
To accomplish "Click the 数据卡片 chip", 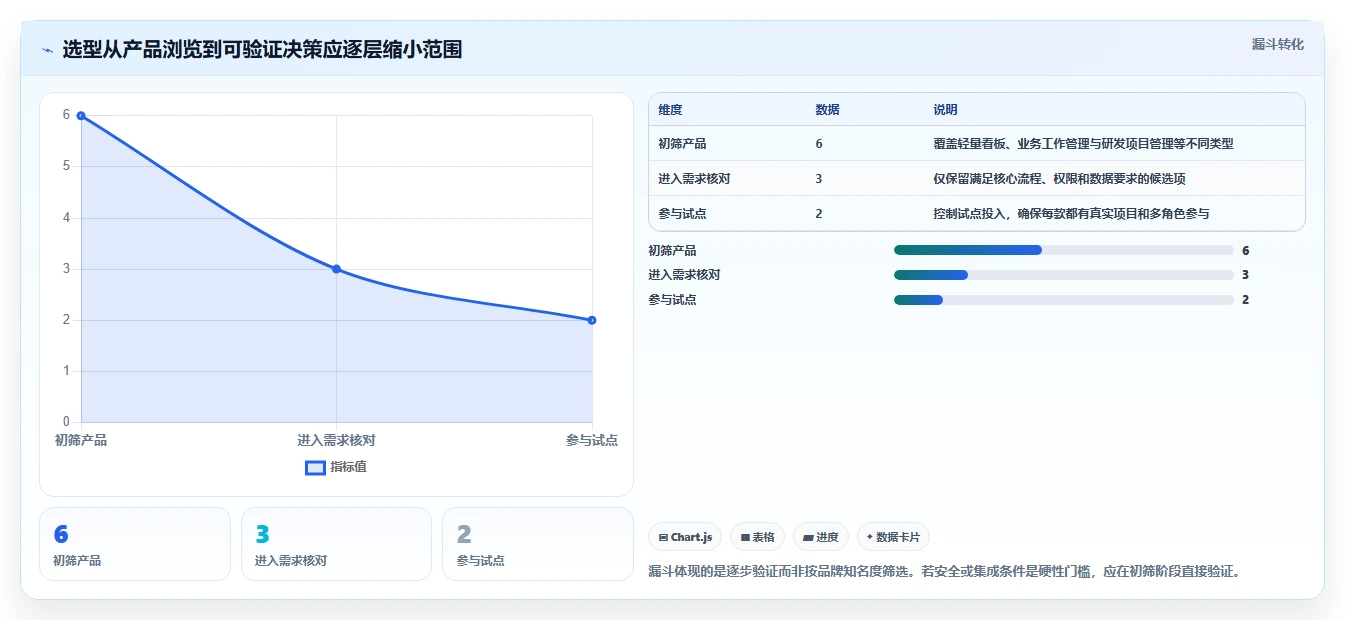I will point(893,537).
